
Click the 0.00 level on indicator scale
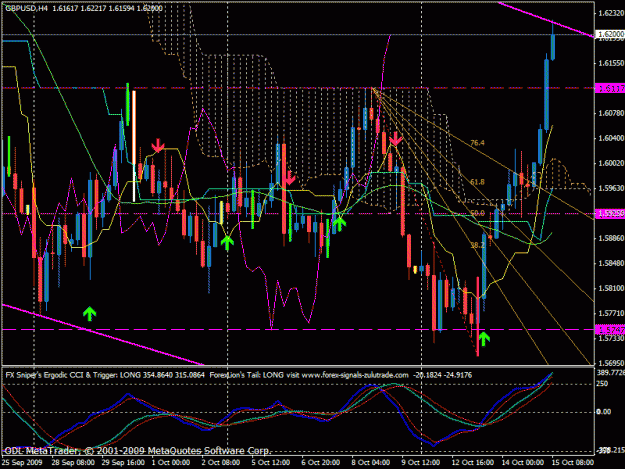603,412
